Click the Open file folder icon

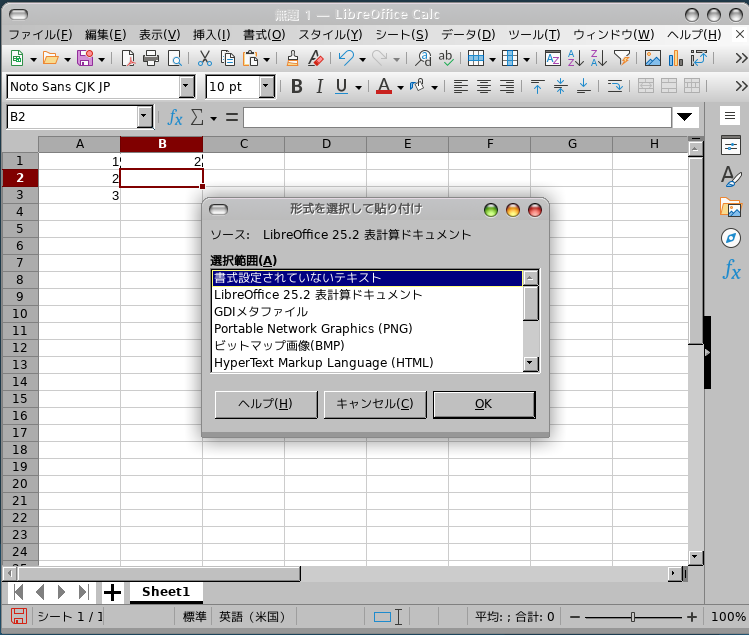point(51,59)
